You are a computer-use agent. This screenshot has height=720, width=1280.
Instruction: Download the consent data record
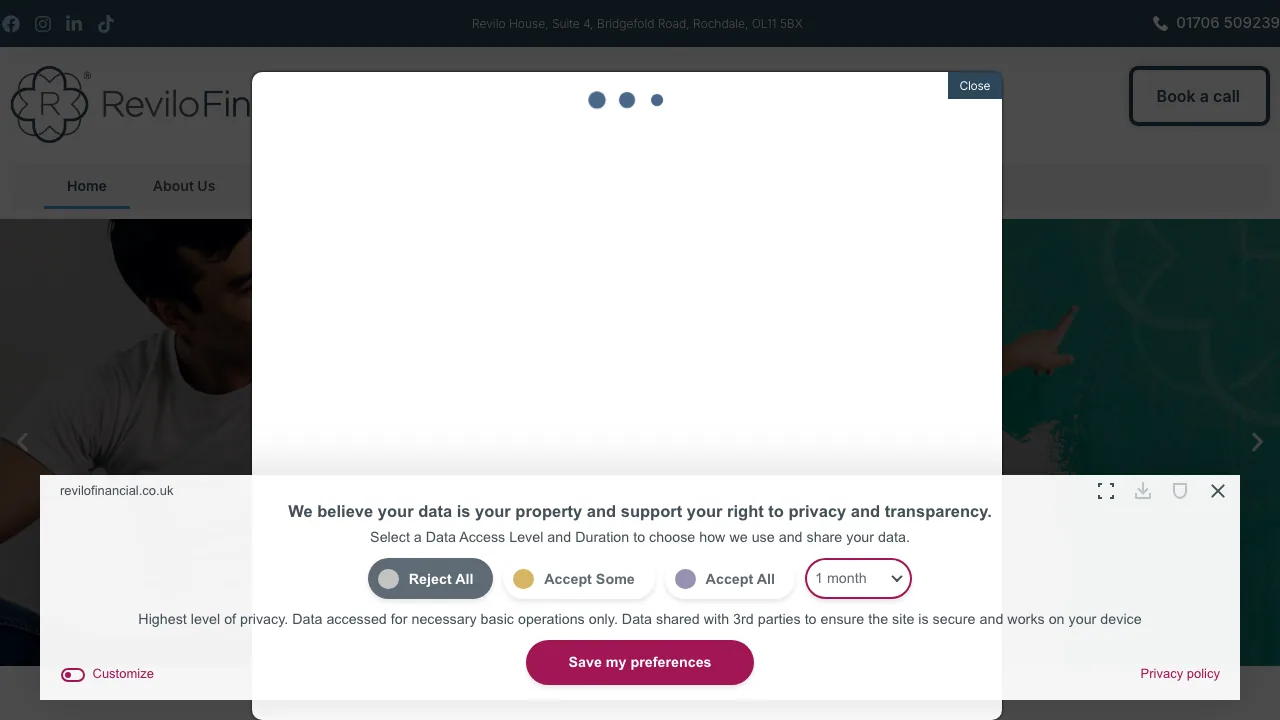coord(1143,491)
